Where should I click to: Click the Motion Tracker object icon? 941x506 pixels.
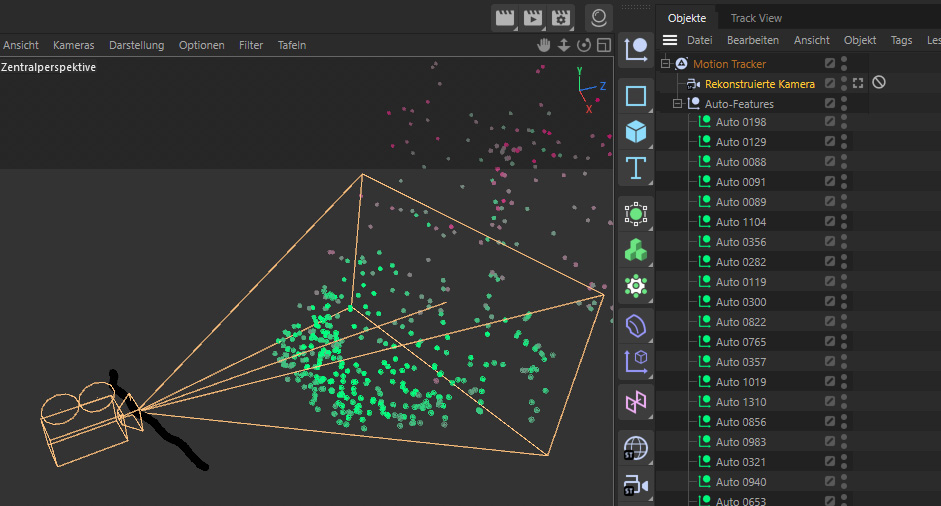pos(682,64)
